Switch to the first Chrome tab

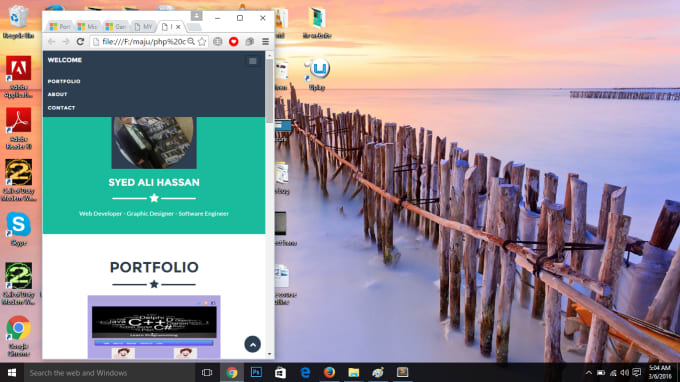coord(59,26)
